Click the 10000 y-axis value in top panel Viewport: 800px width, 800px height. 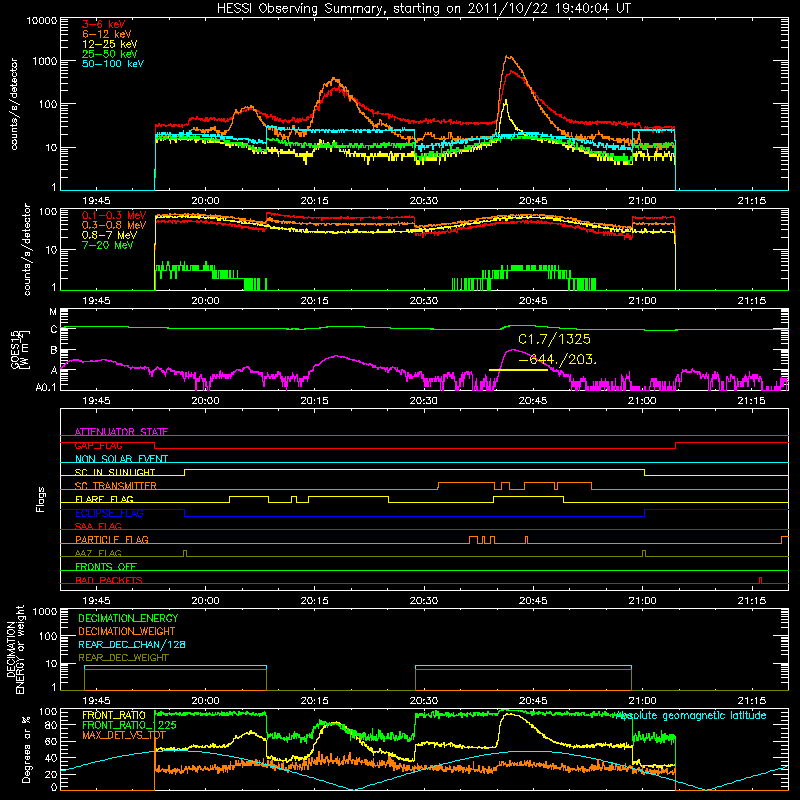point(42,20)
